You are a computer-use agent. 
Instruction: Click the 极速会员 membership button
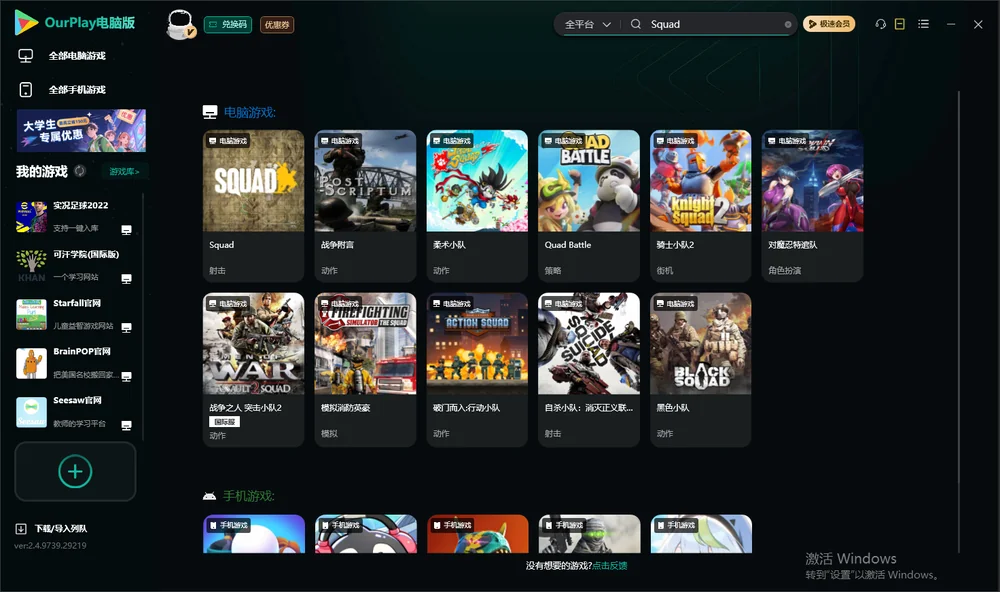coord(829,24)
